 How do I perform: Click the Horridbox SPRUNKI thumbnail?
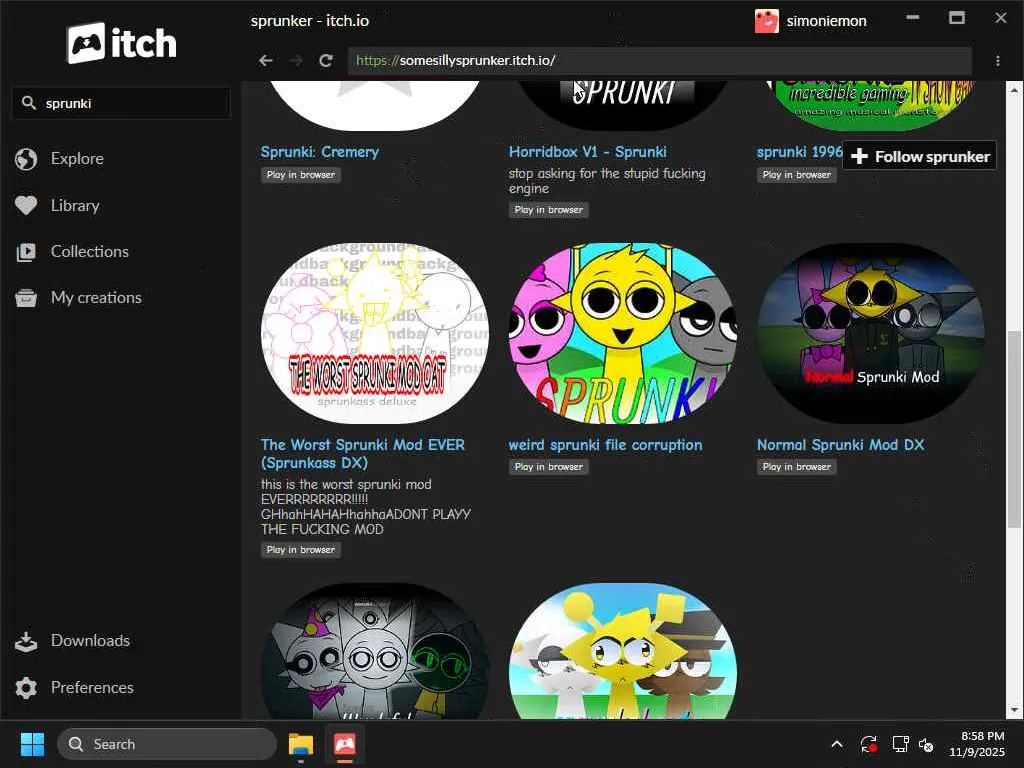tap(622, 104)
